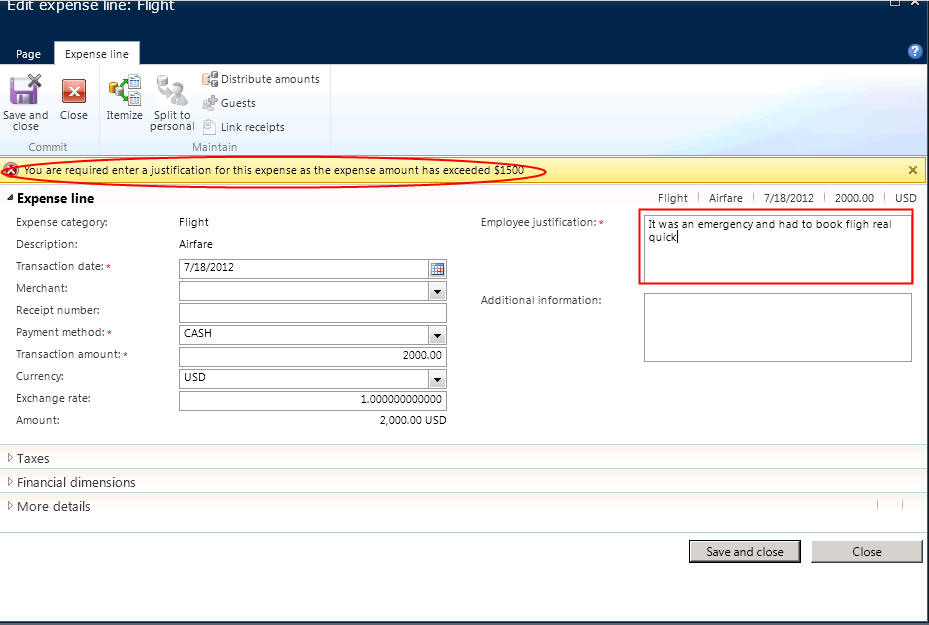Viewport: 929px width, 625px height.
Task: Click the red Close ribbon icon
Action: [74, 92]
